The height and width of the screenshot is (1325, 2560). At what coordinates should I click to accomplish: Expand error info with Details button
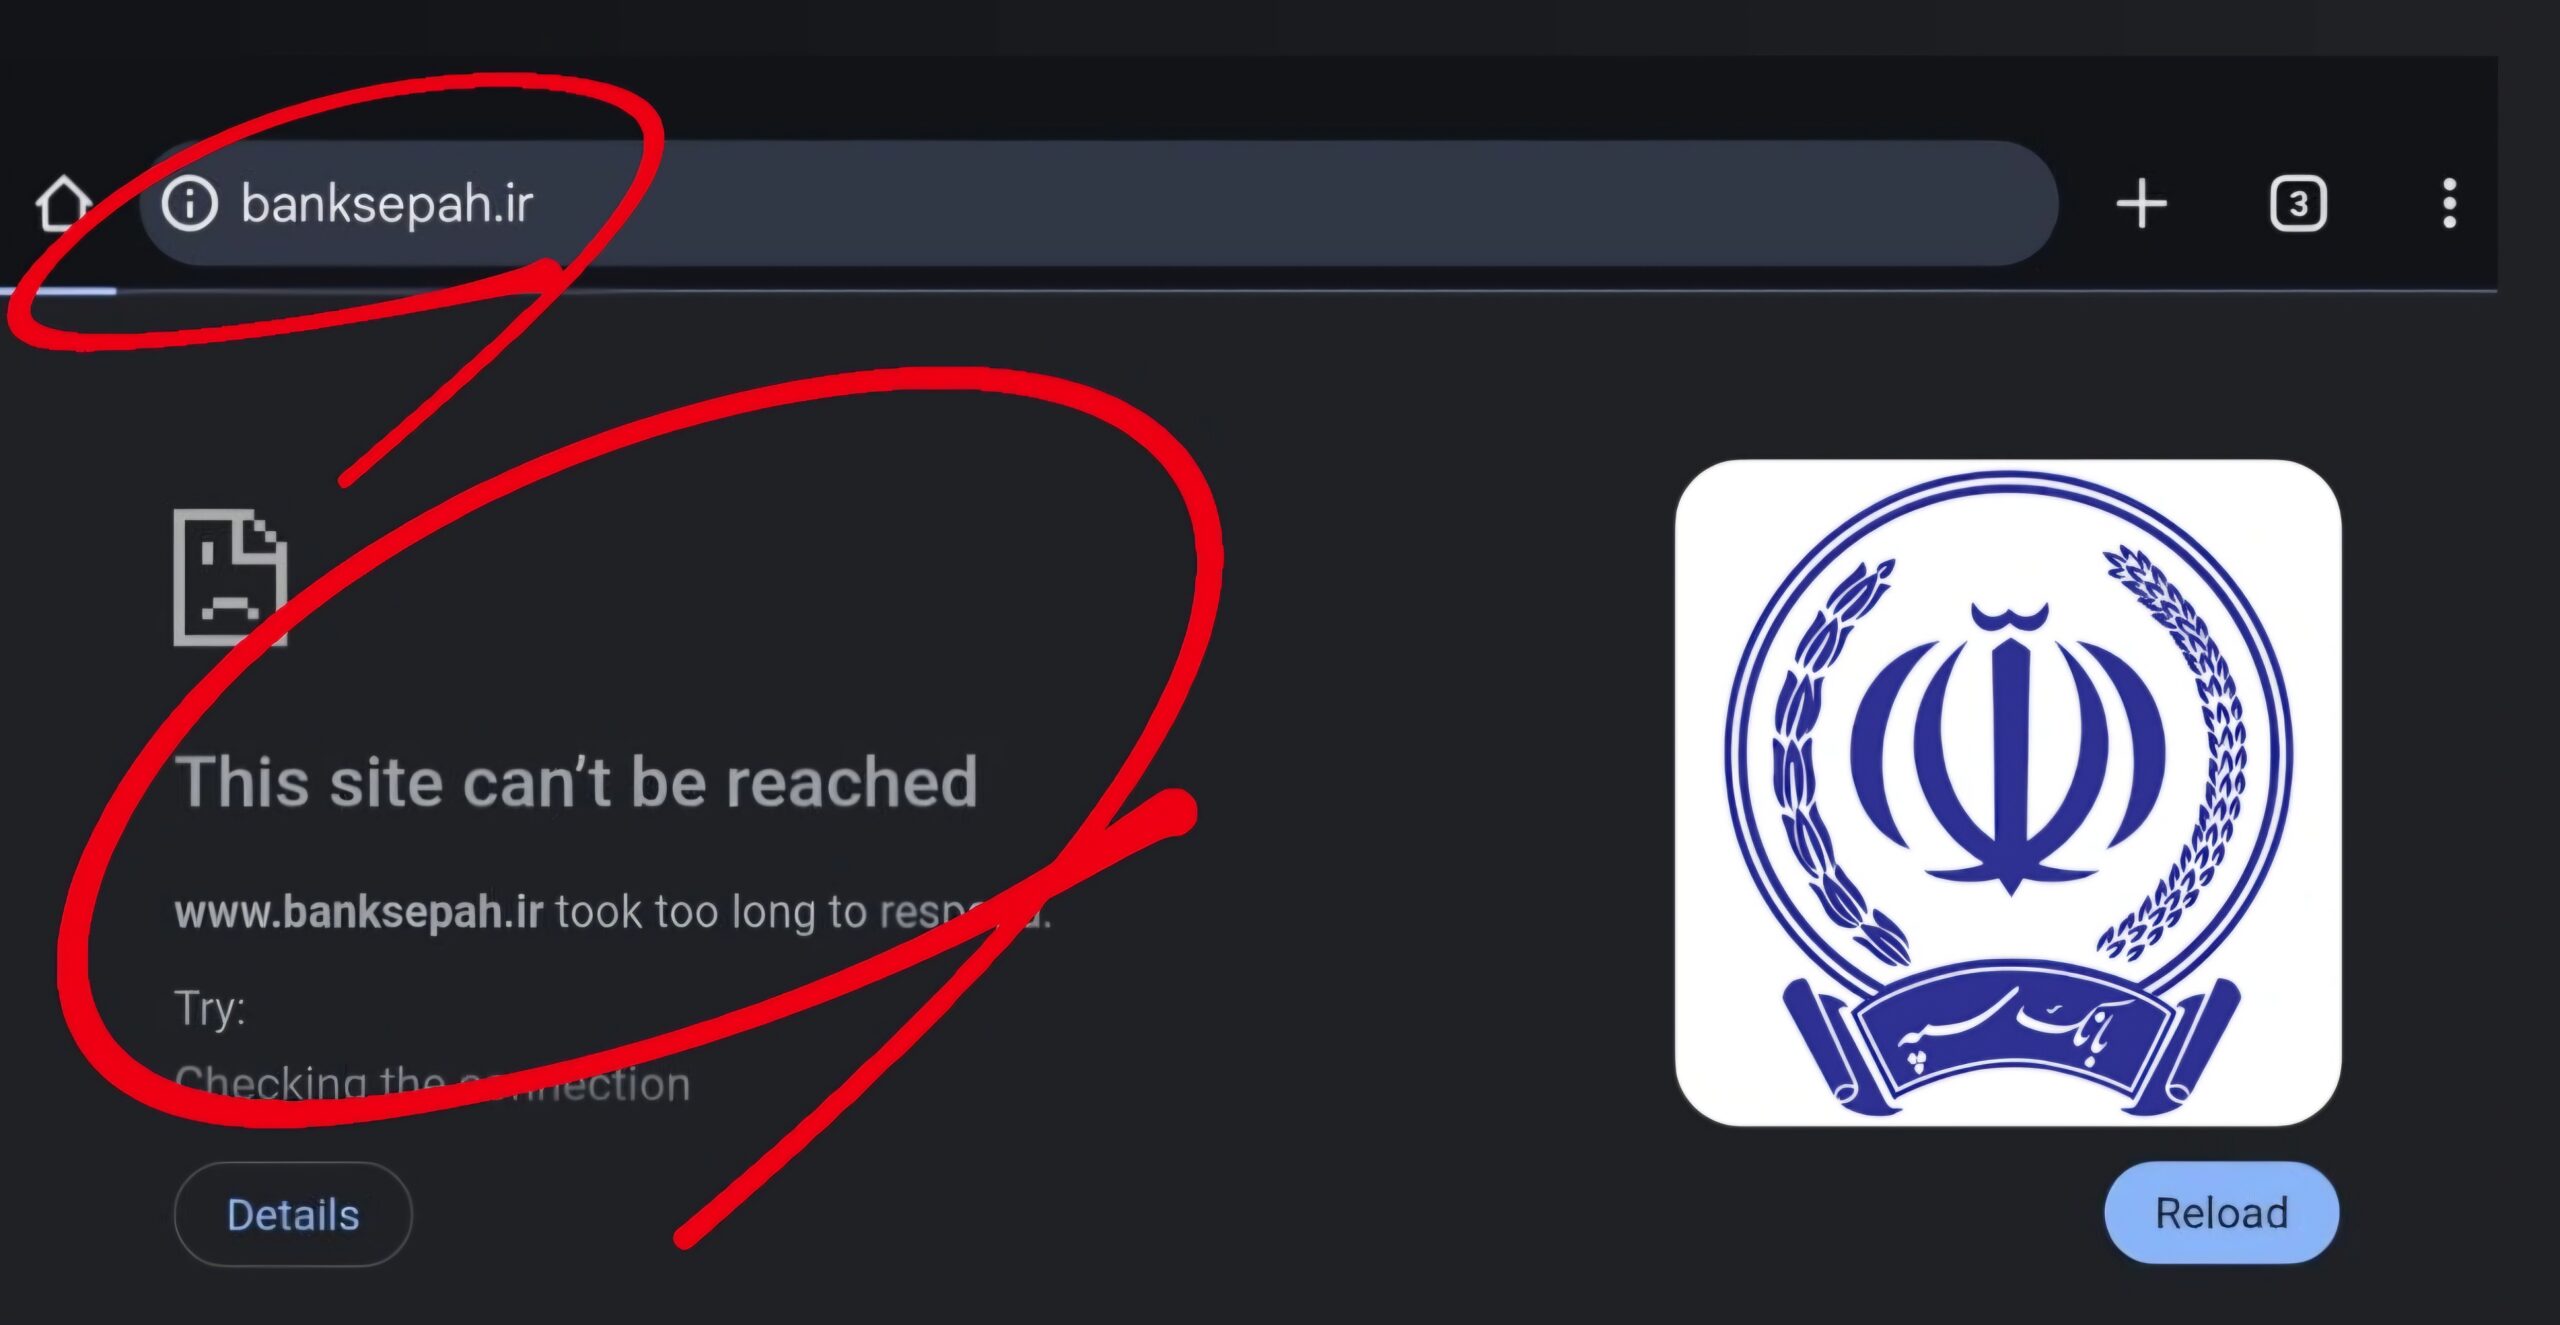pyautogui.click(x=293, y=1214)
